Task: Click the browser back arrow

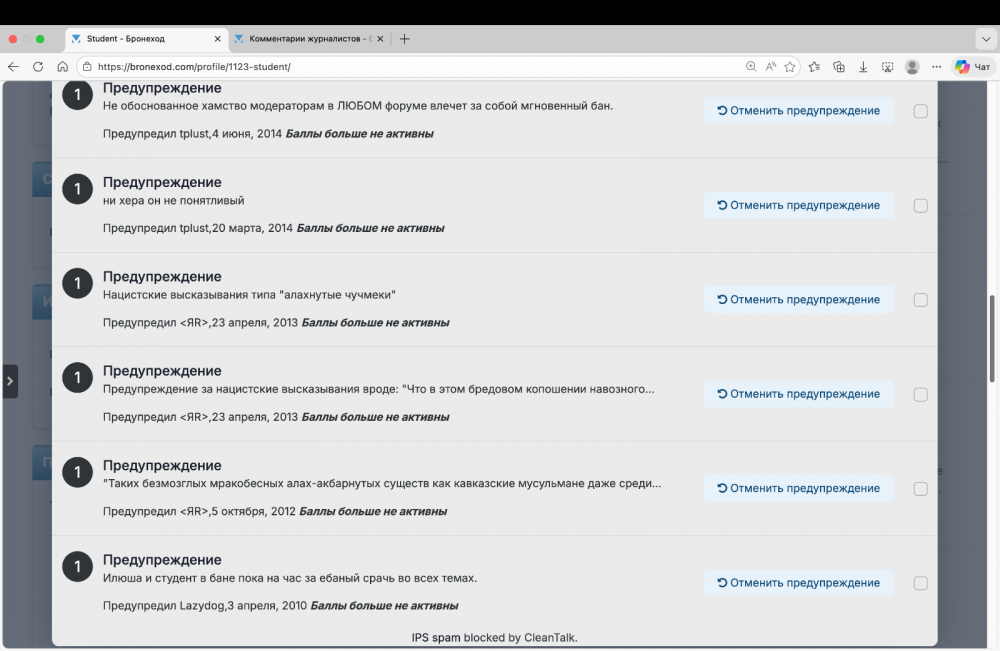Action: pos(14,67)
